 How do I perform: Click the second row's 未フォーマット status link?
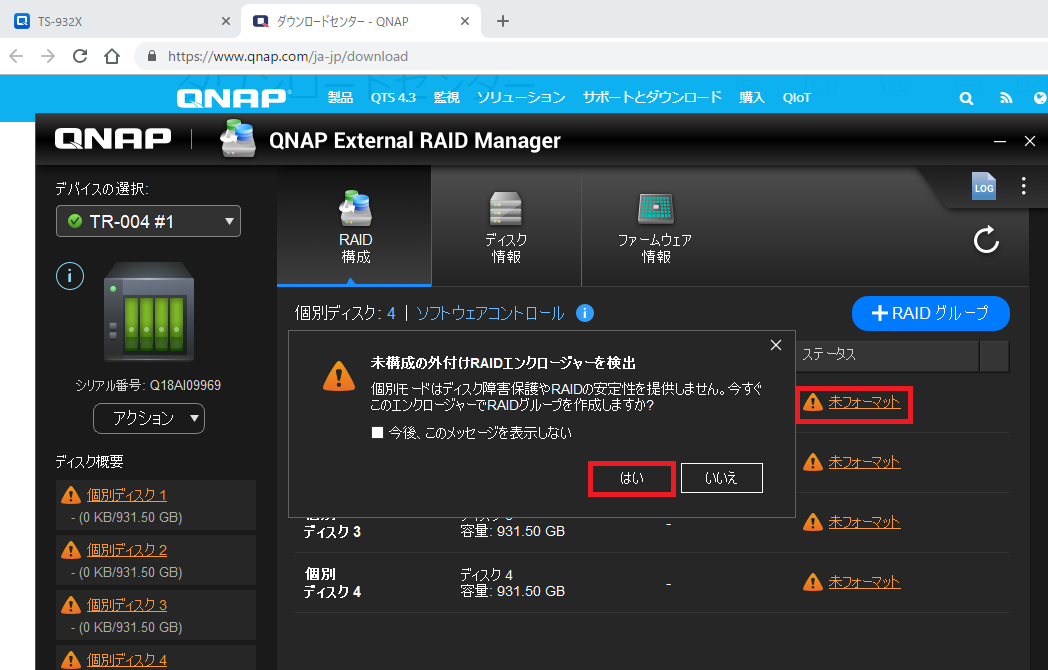(x=864, y=462)
